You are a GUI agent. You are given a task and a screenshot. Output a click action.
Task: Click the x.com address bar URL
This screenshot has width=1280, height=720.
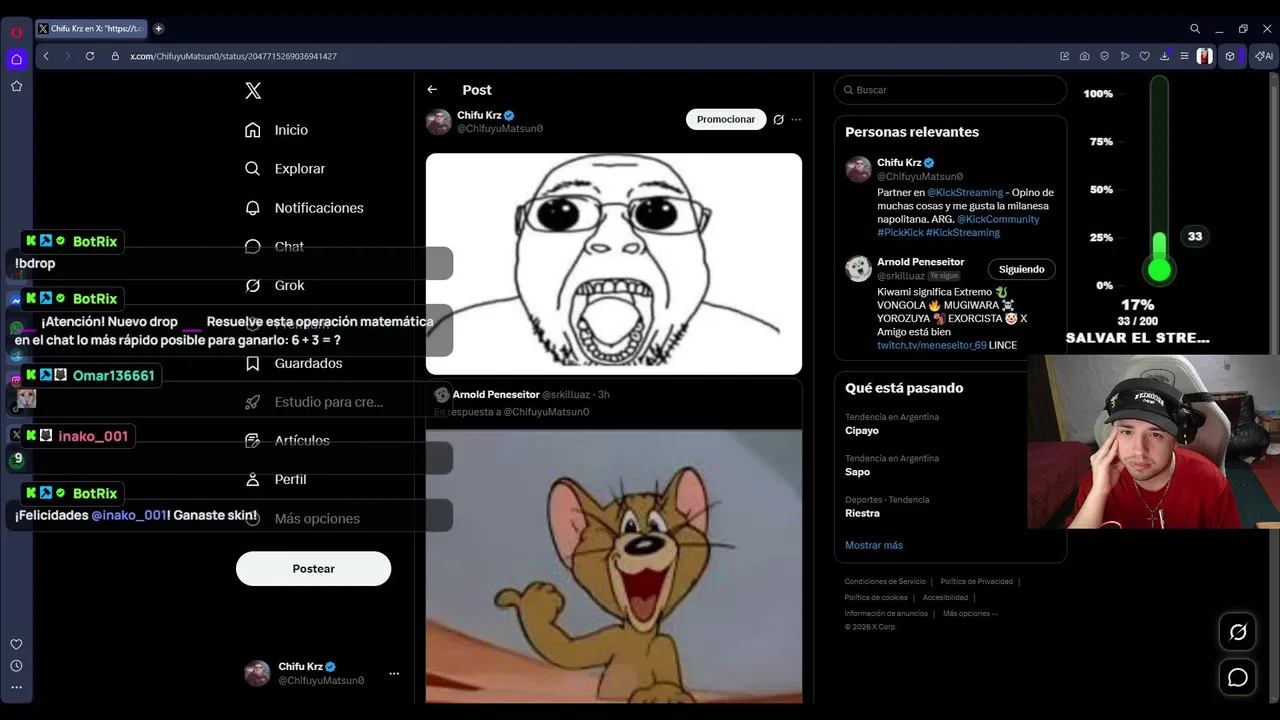(233, 56)
